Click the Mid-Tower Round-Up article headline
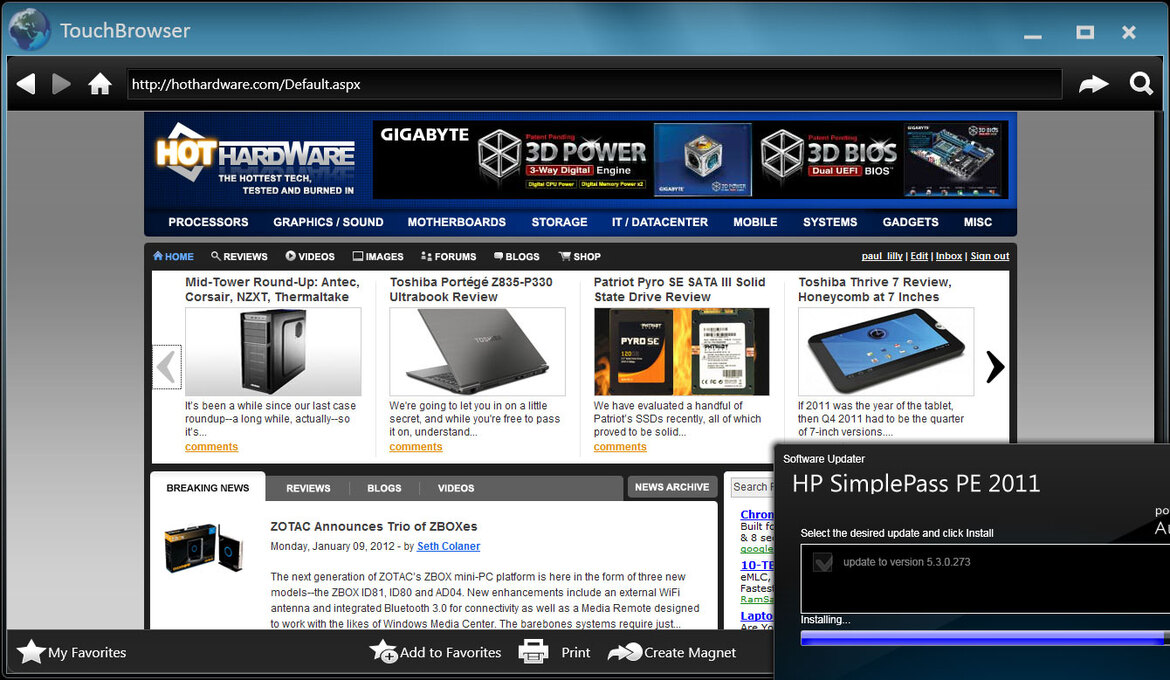Screen dimensions: 1170x680 [272, 290]
